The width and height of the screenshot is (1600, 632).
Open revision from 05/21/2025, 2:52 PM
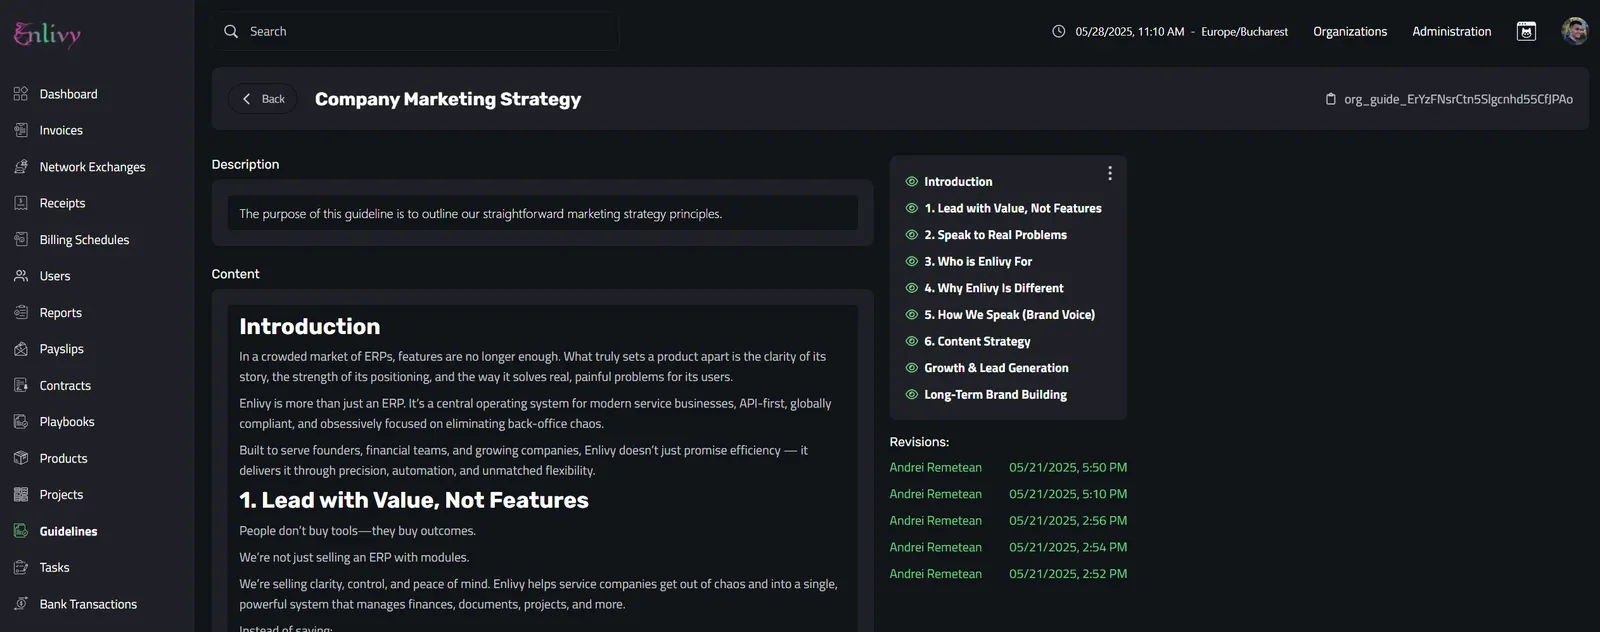tap(1008, 574)
